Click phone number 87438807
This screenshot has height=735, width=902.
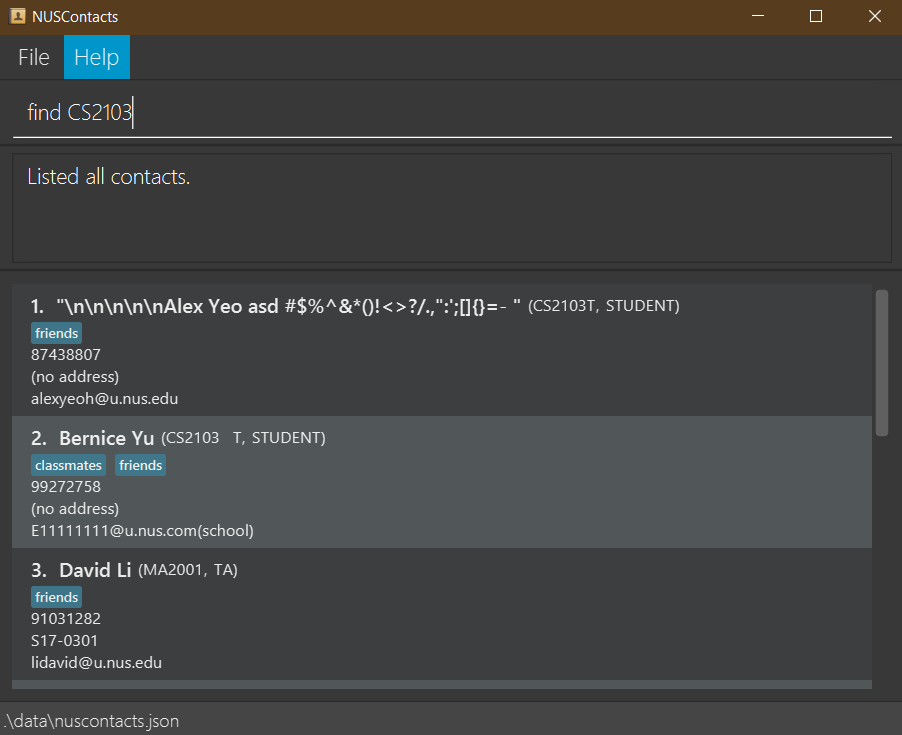coord(66,355)
